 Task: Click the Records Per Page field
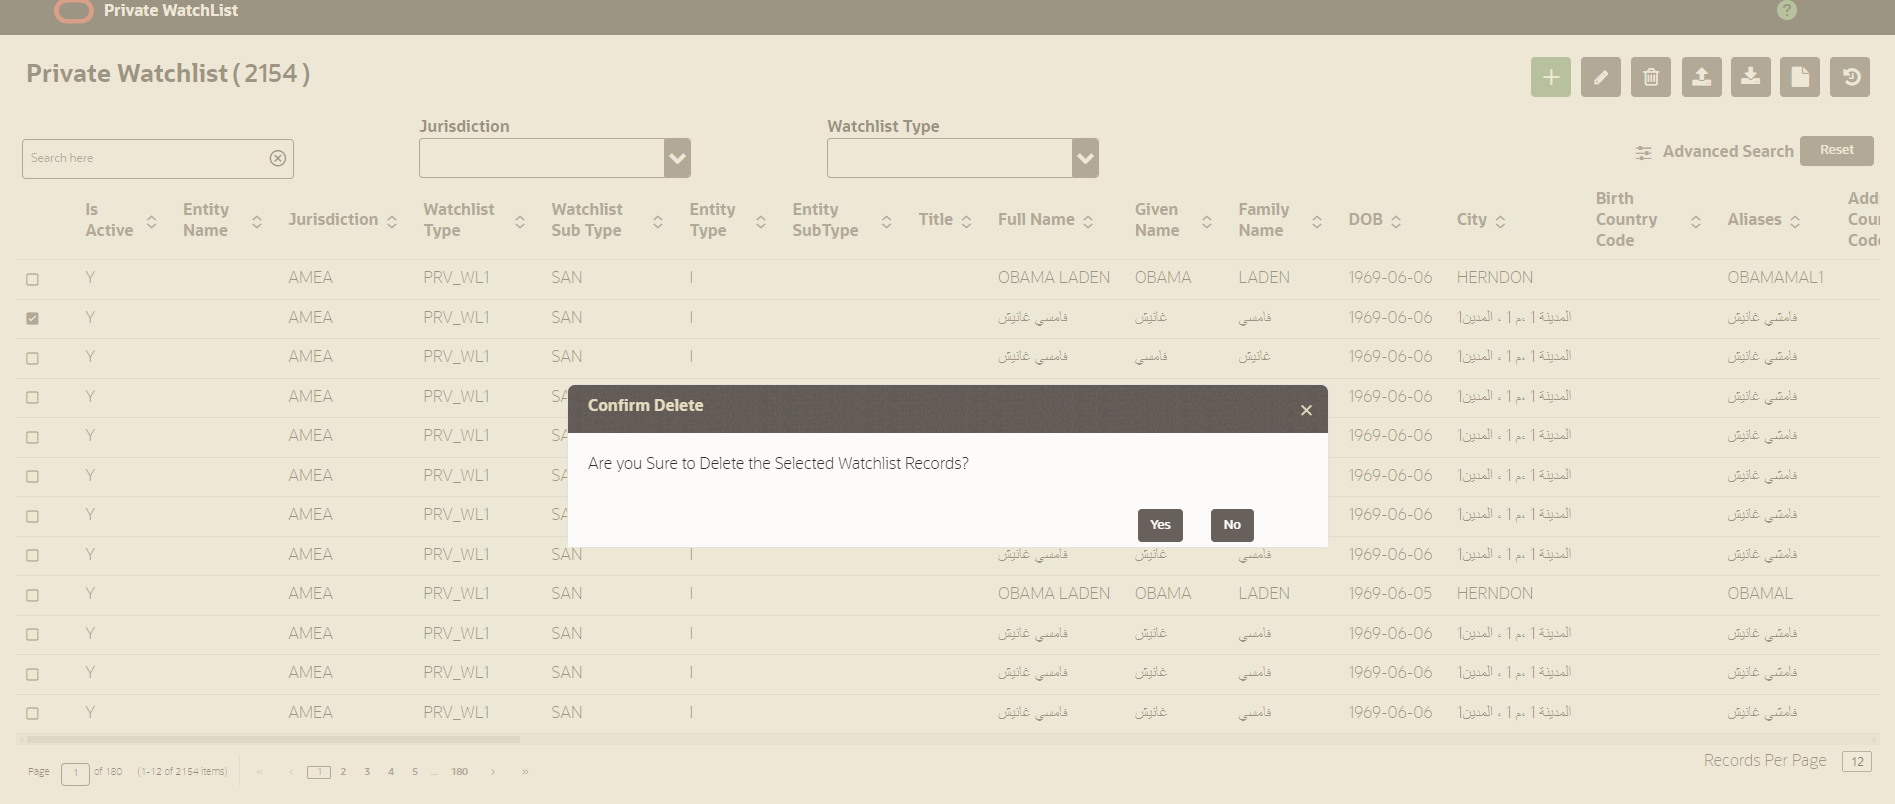(1857, 761)
